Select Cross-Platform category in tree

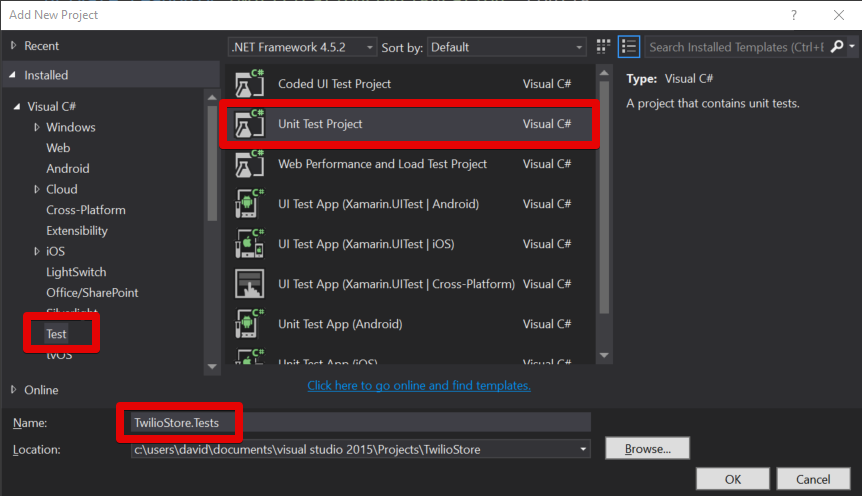(x=86, y=210)
